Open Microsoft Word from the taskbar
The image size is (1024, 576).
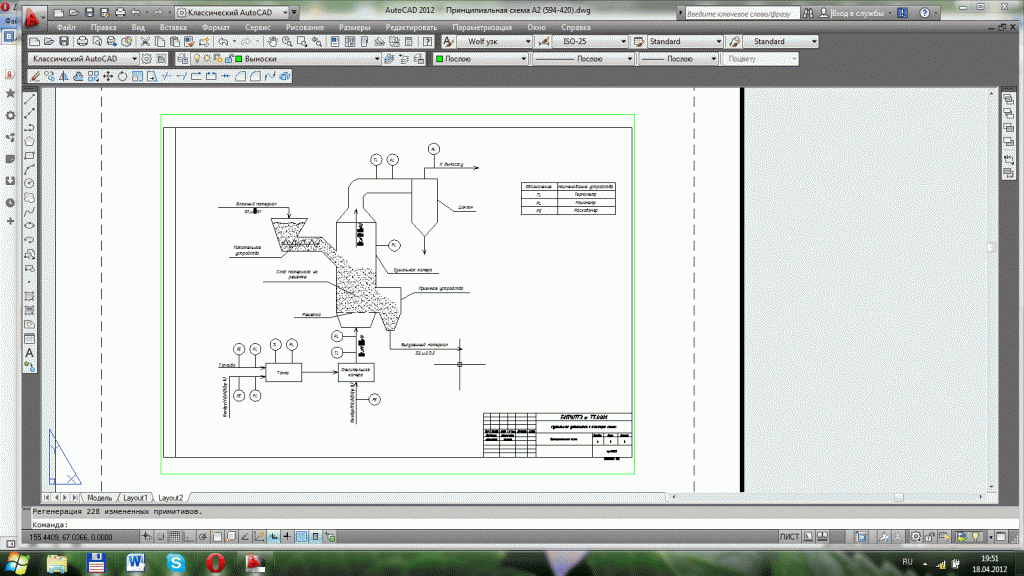[136, 562]
